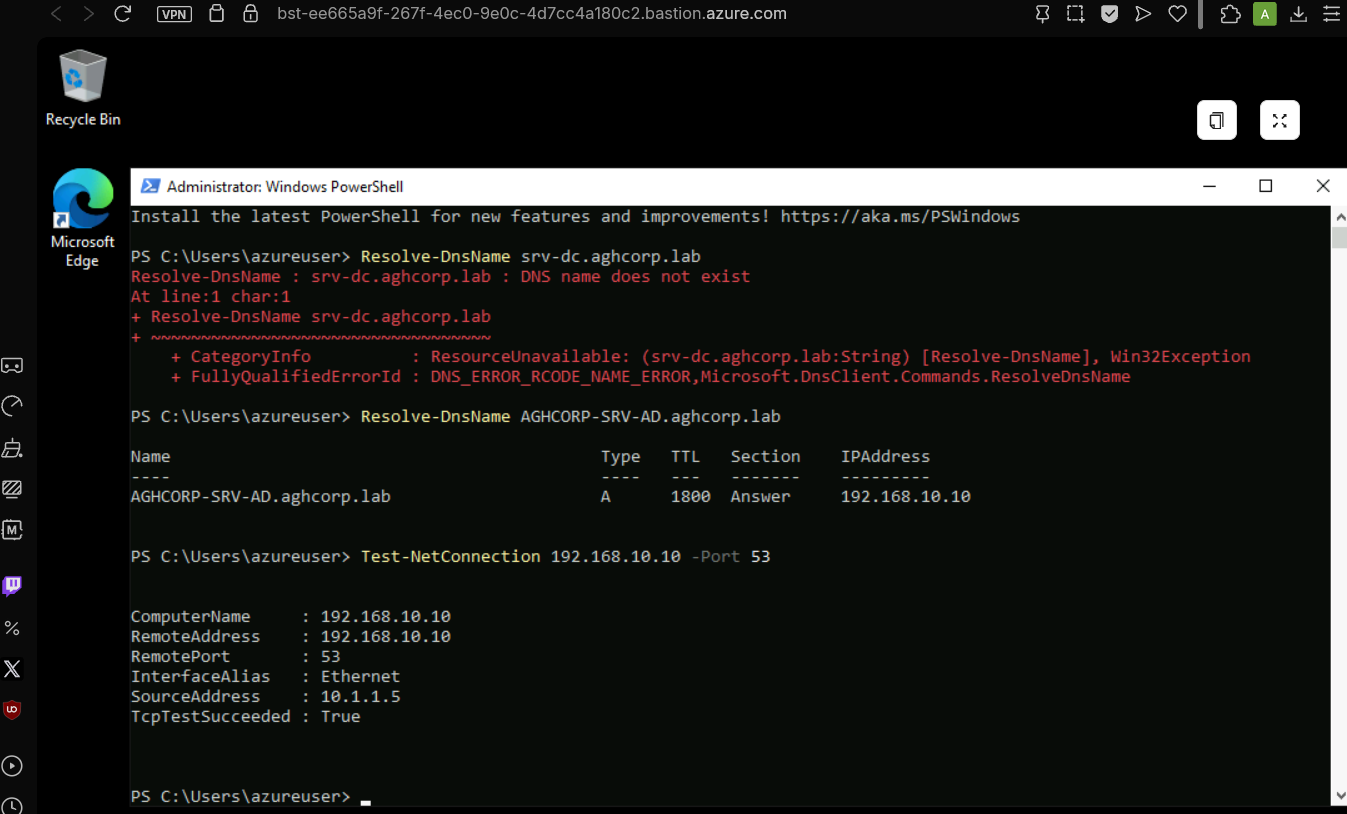This screenshot has height=814, width=1347.
Task: Click the https://aka.ms/PSWindows text
Action: 900,217
